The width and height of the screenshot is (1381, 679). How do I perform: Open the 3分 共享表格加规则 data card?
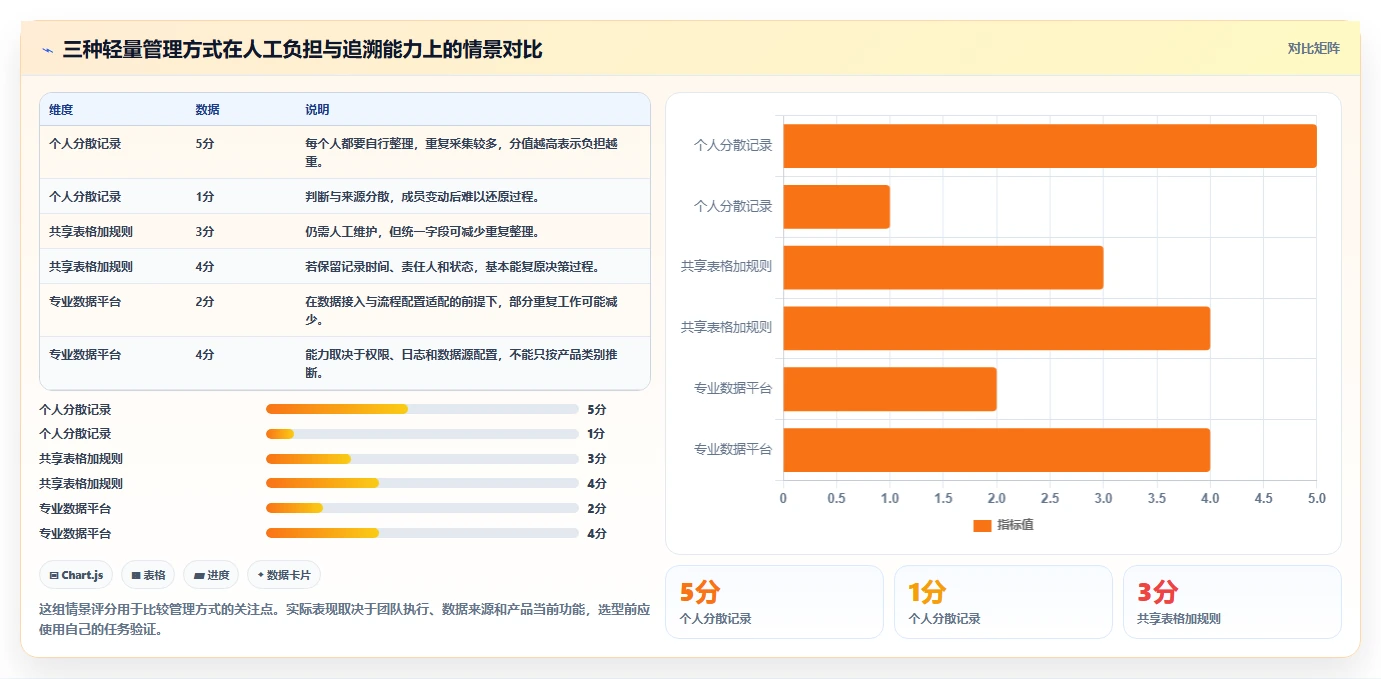(1232, 602)
